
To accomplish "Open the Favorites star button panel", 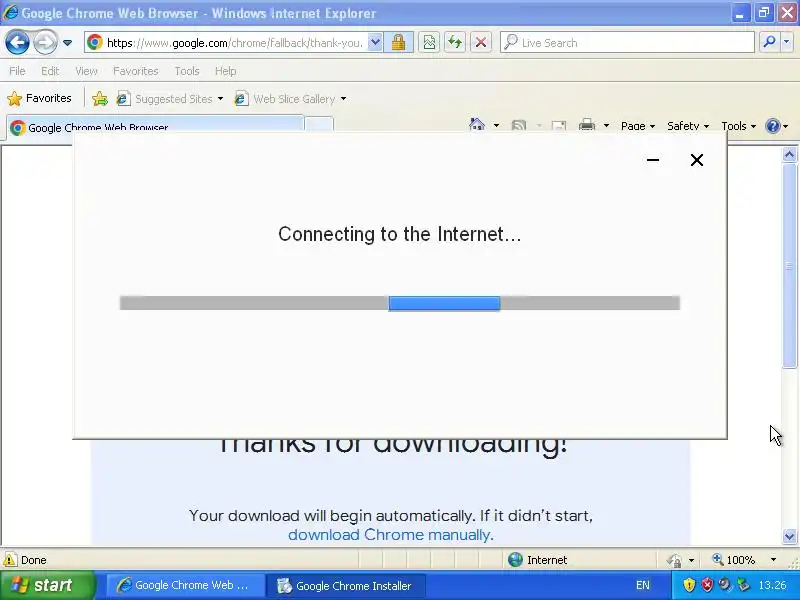I will (x=39, y=98).
